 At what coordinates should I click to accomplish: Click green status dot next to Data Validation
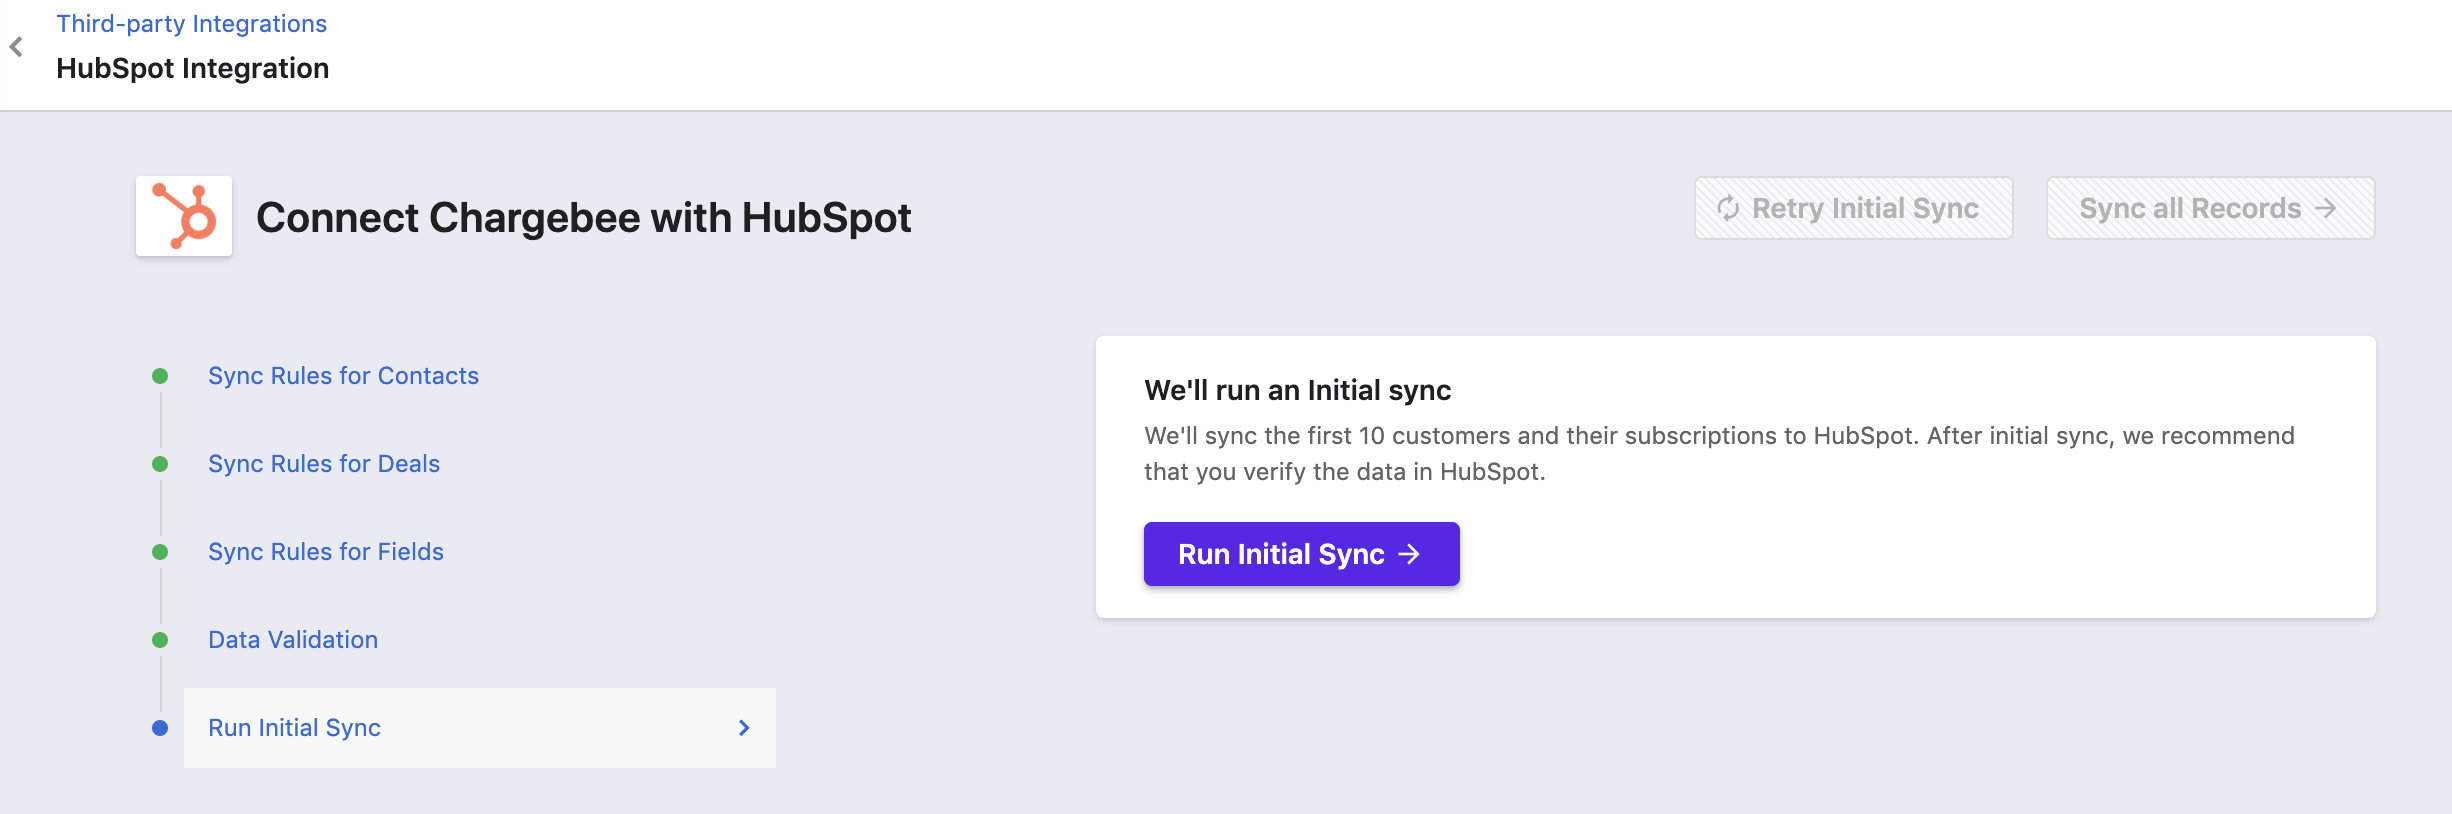tap(160, 640)
